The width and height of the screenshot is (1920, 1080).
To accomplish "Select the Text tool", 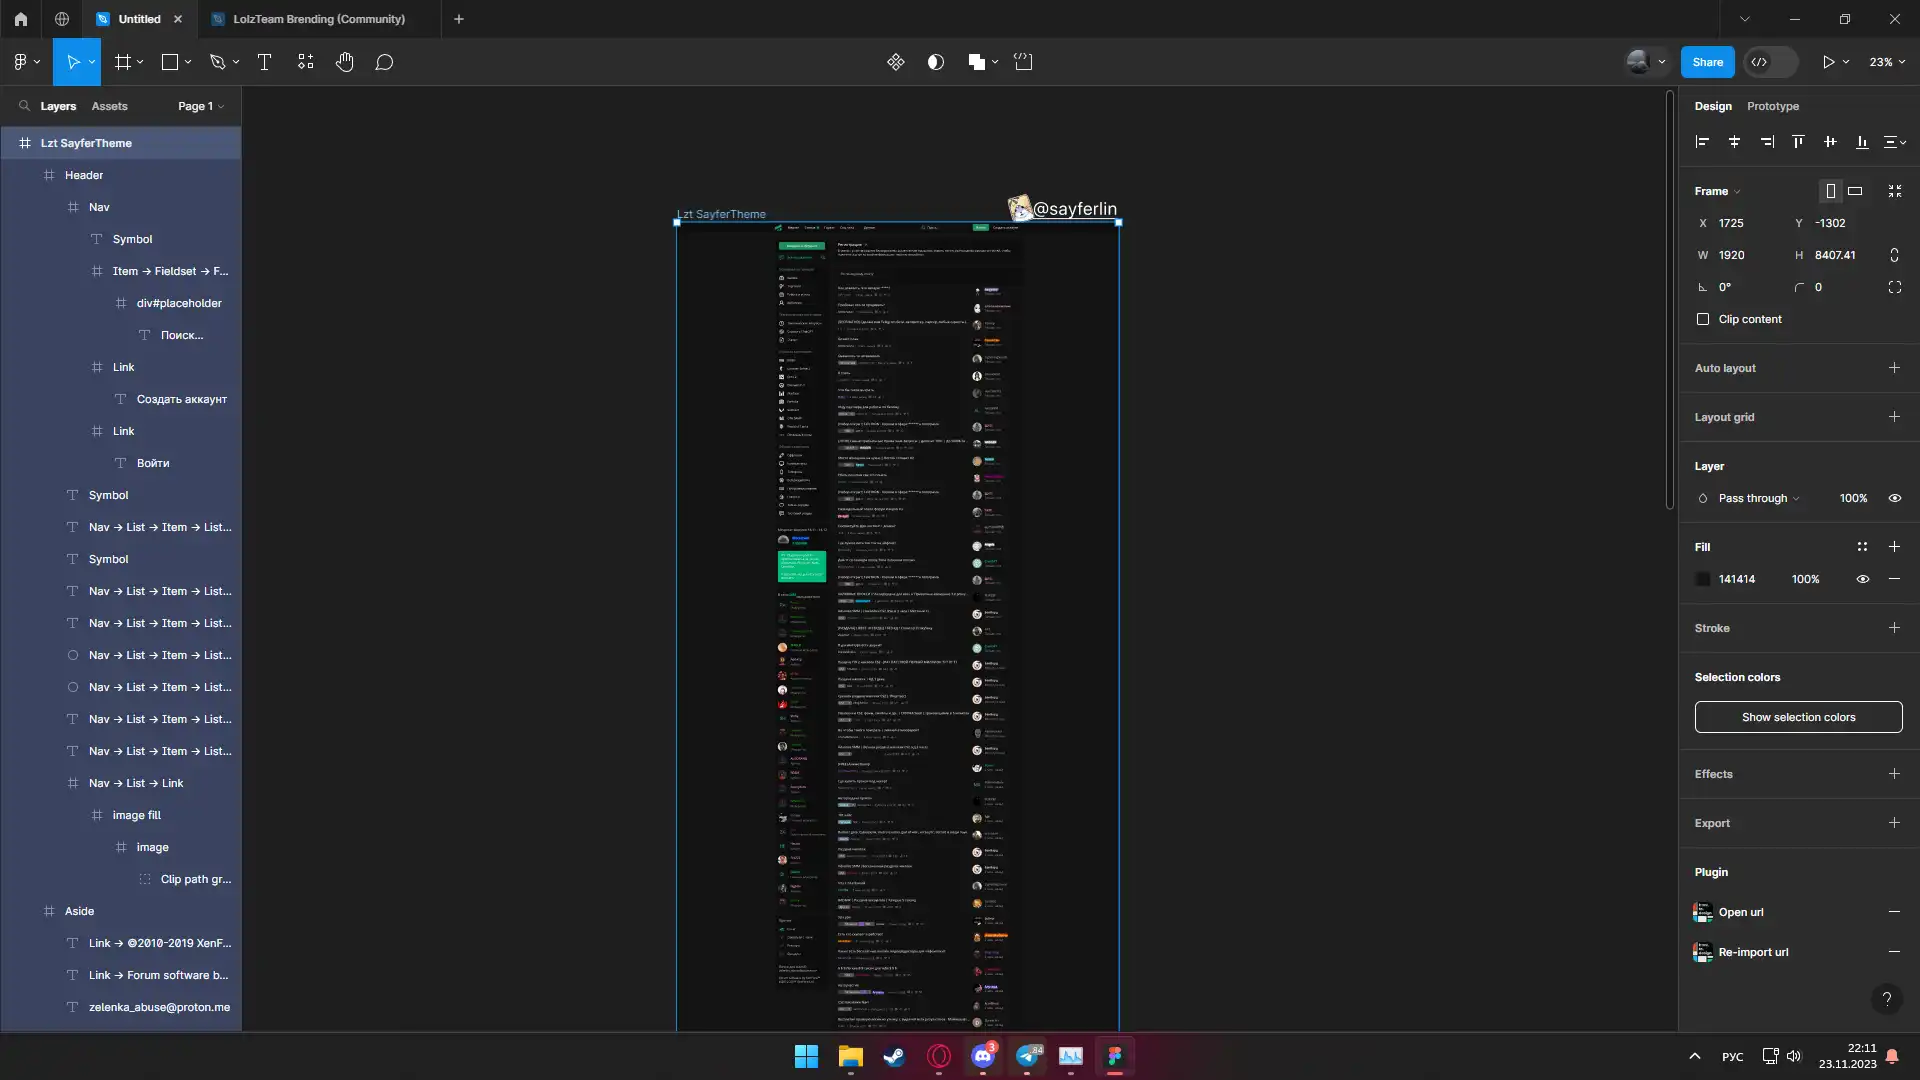I will (264, 62).
